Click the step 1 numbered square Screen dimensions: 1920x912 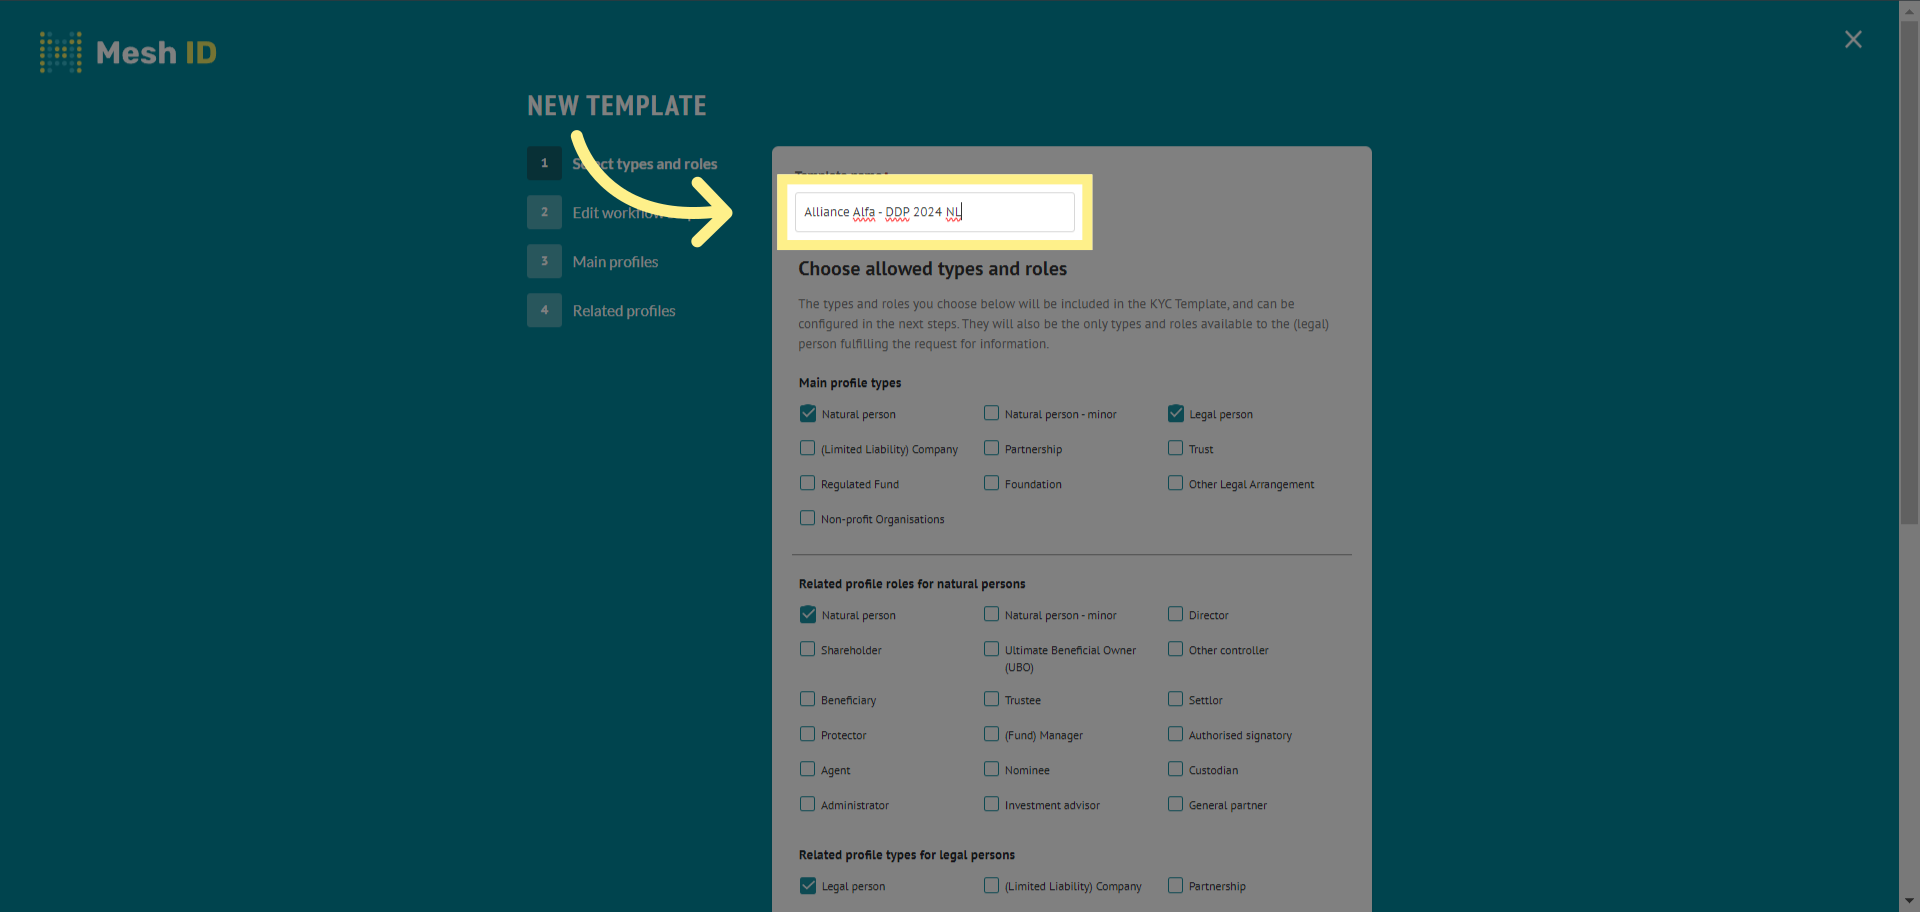click(544, 163)
